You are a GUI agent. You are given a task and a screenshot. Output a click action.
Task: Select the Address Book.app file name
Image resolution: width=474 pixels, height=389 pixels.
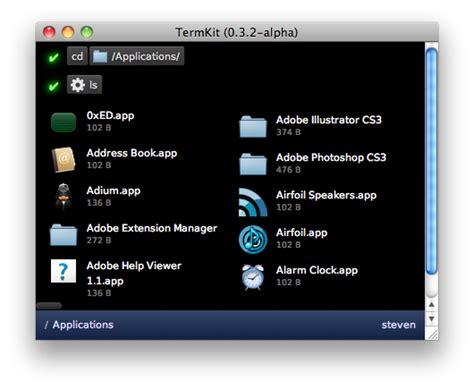(x=132, y=153)
